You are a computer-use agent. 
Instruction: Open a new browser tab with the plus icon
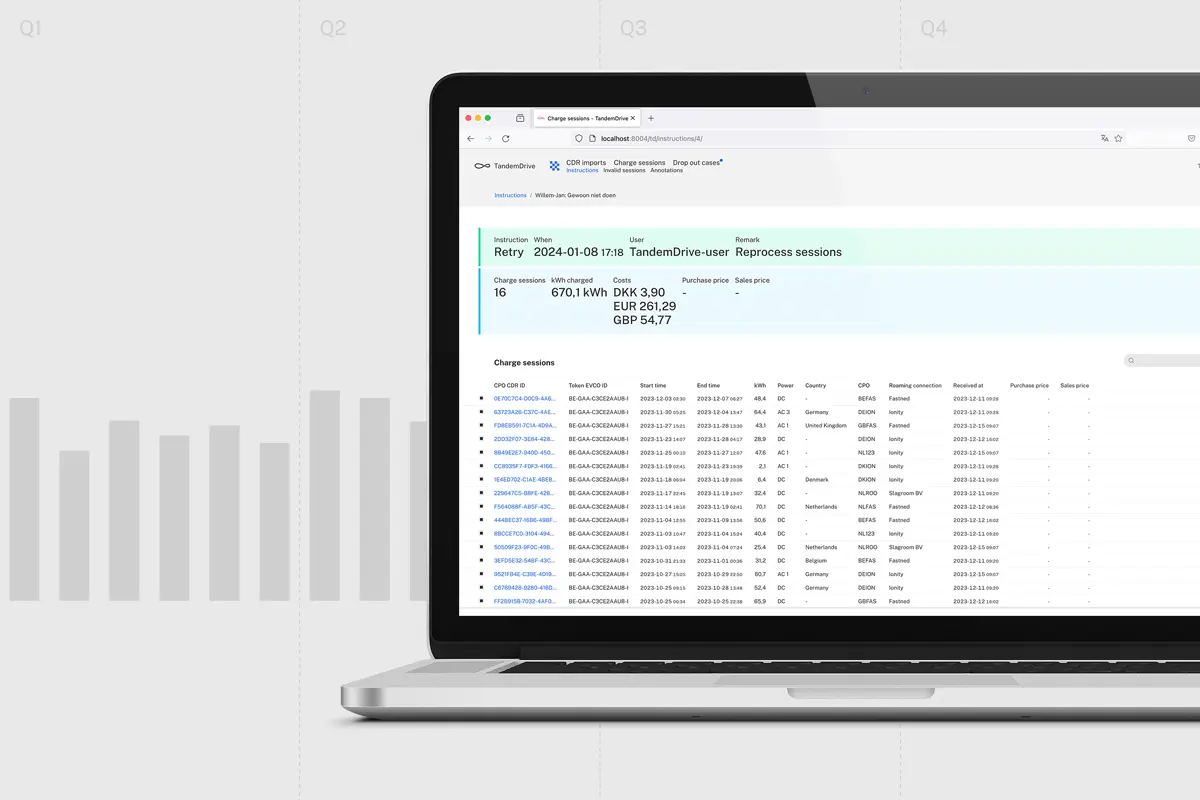651,118
